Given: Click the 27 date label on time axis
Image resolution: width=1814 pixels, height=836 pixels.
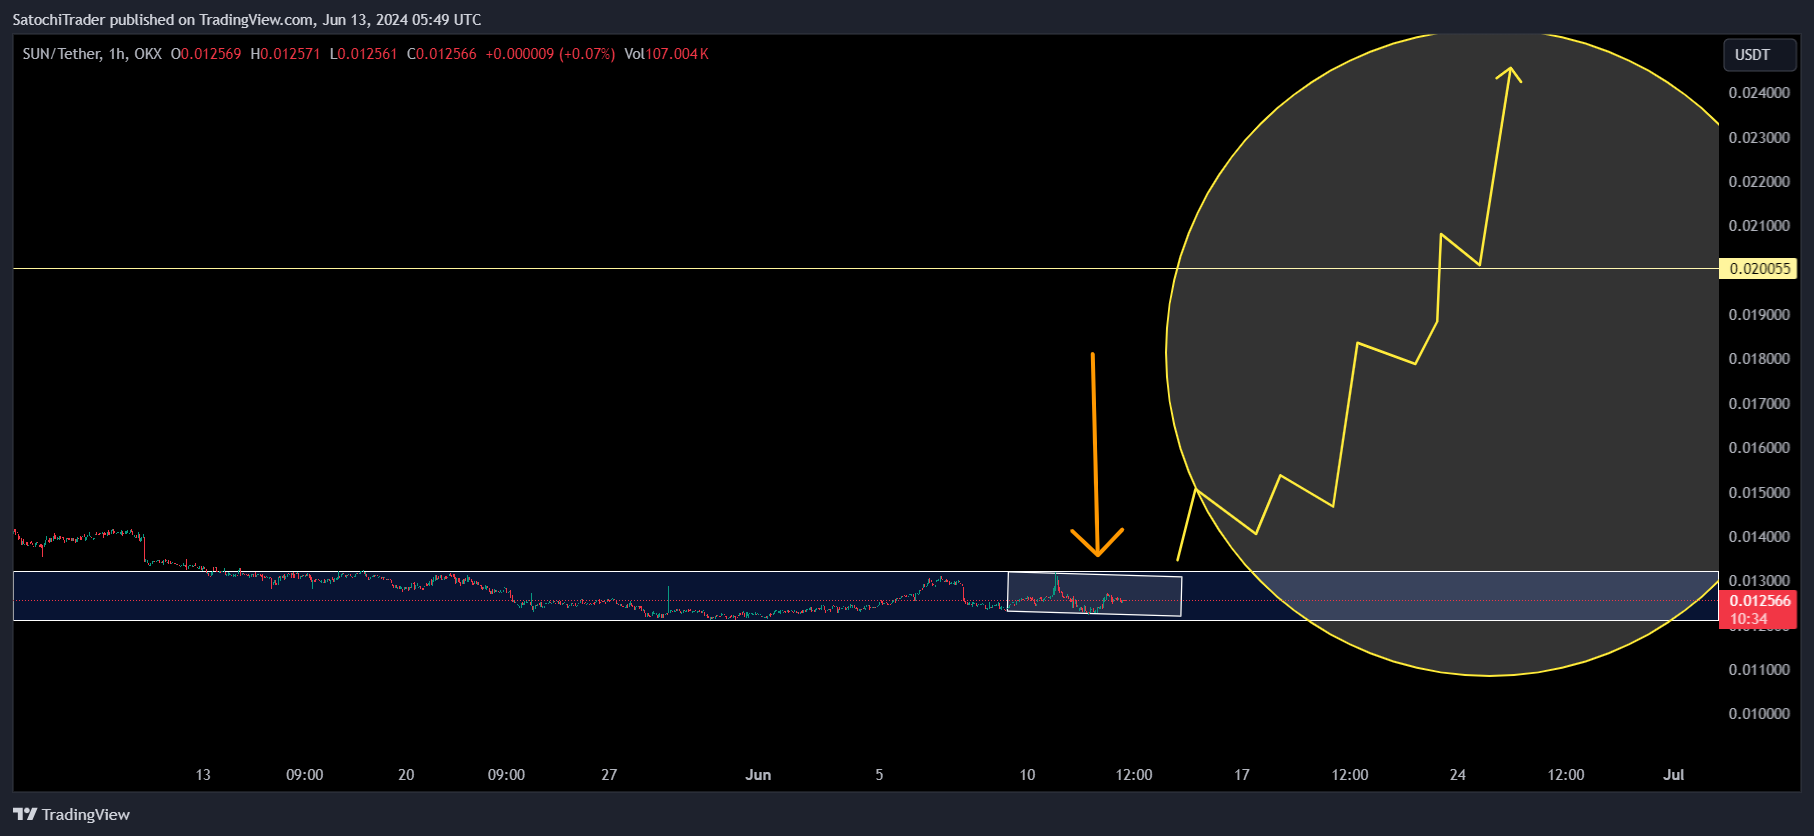Looking at the screenshot, I should pos(609,774).
